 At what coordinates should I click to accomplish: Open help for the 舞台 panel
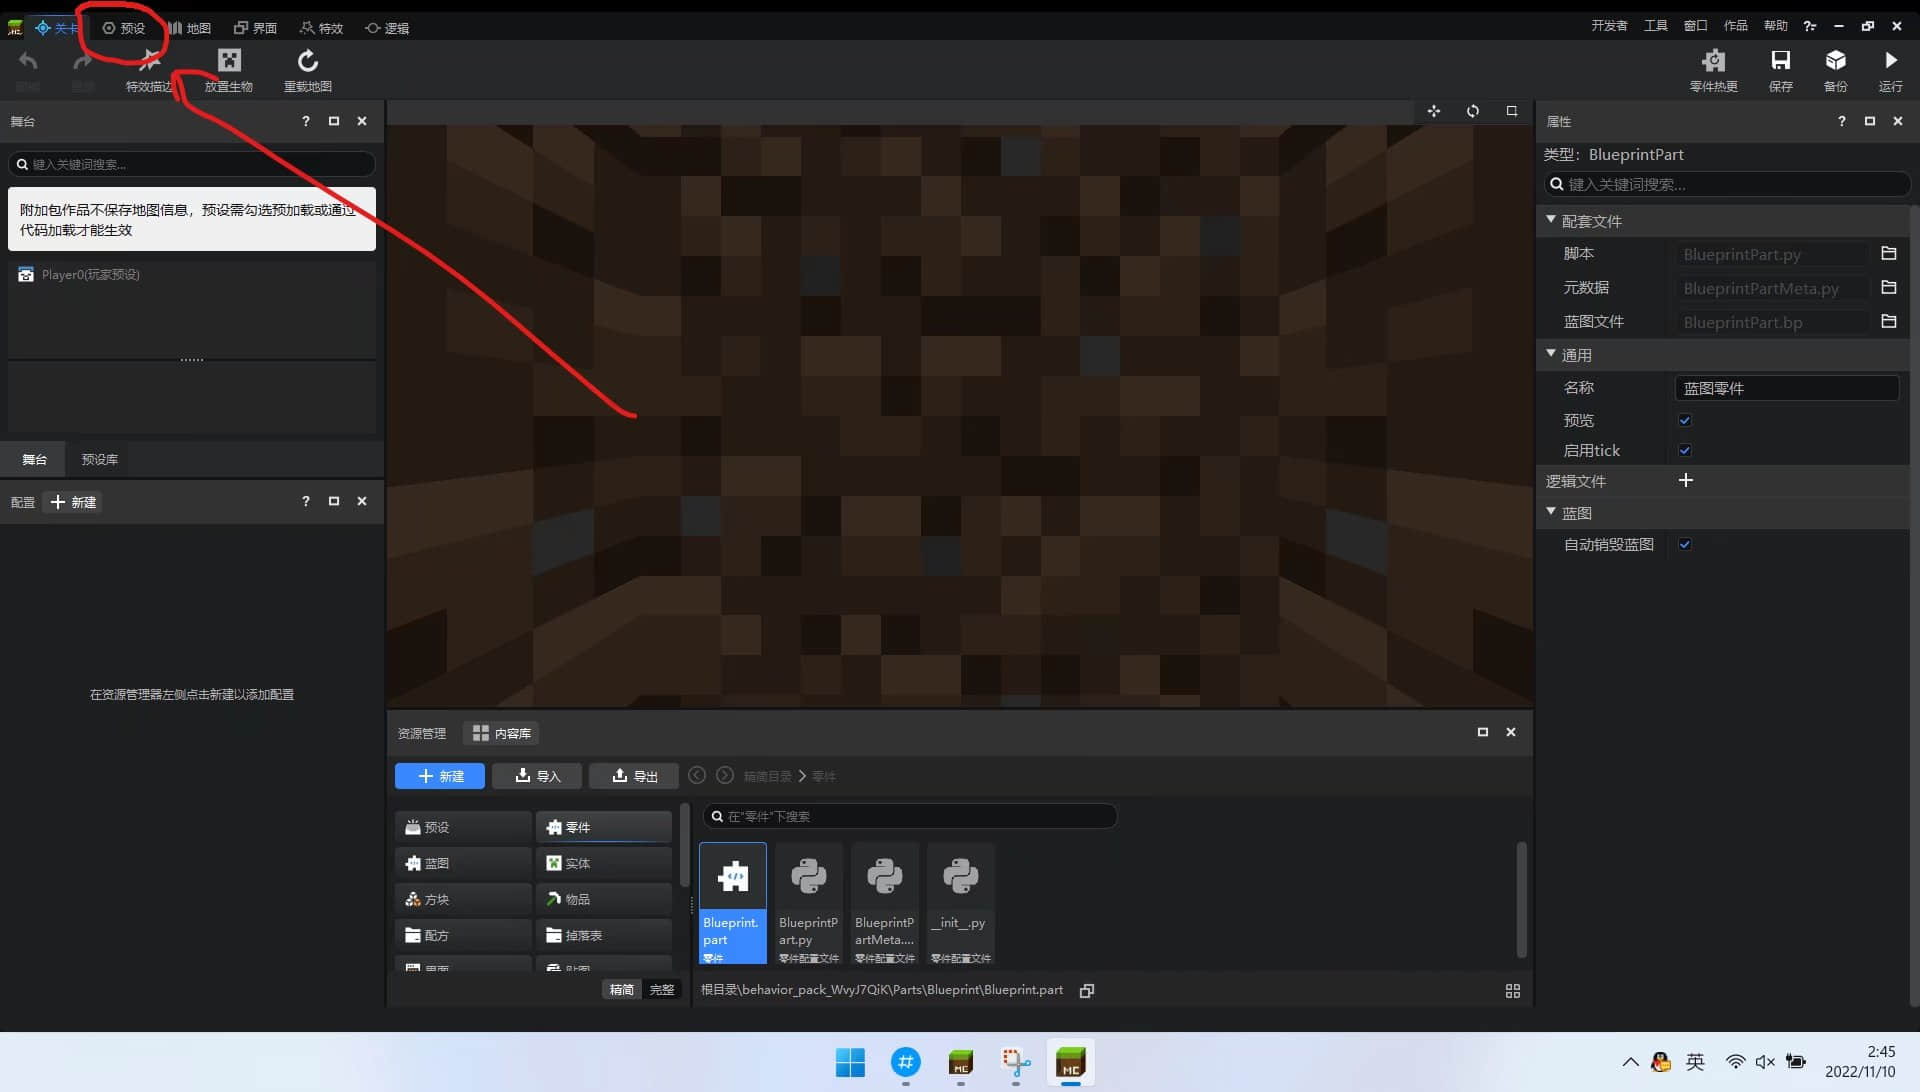(305, 121)
